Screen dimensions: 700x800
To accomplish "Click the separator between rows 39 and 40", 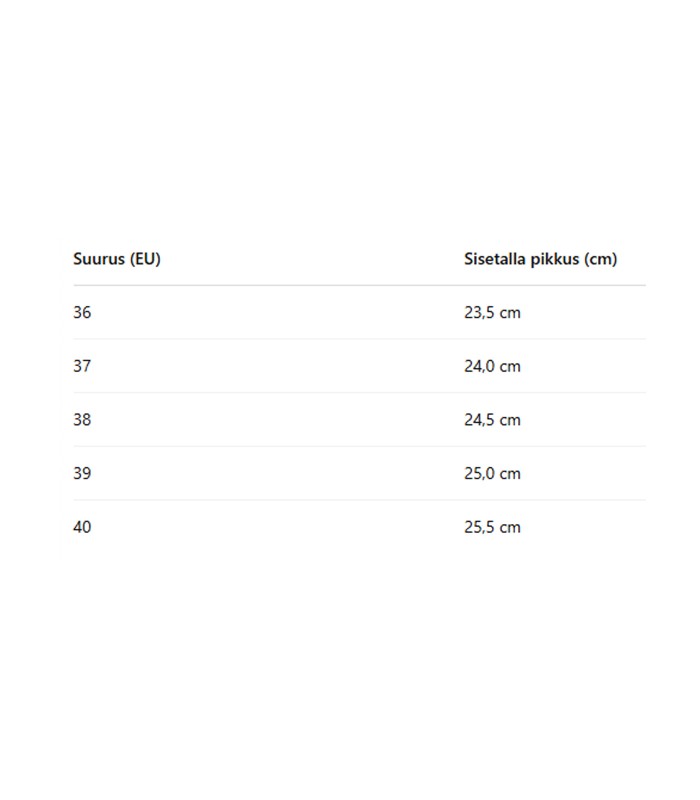I will (359, 500).
